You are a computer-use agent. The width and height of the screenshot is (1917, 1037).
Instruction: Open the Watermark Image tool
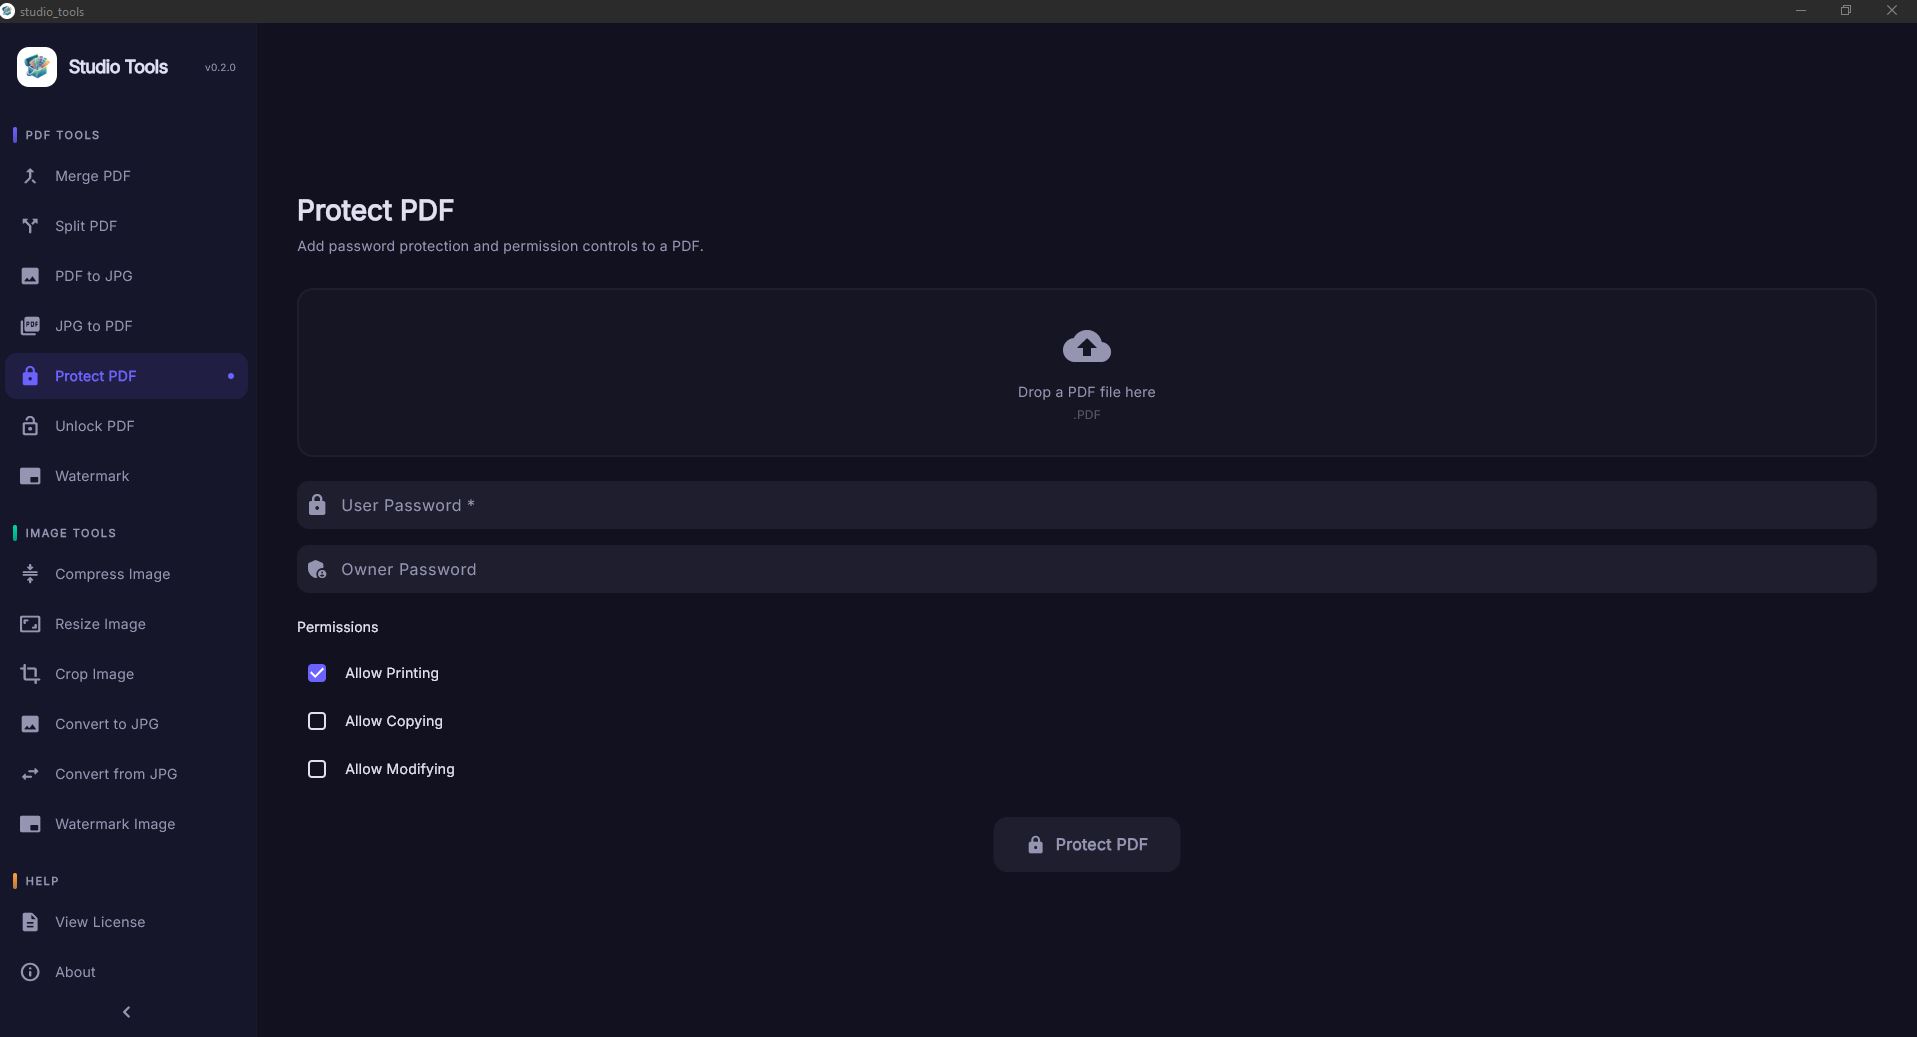point(115,824)
